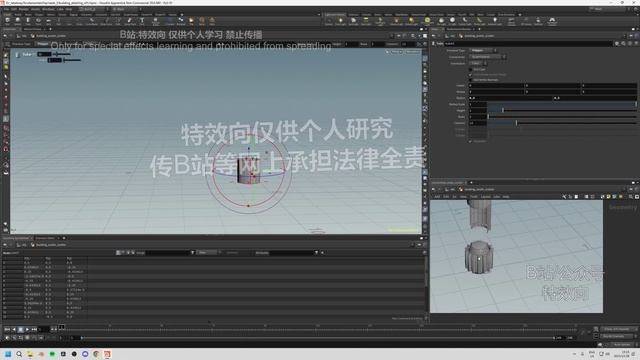640x360 pixels.
Task: Click the tube node name field
Action: point(528,43)
